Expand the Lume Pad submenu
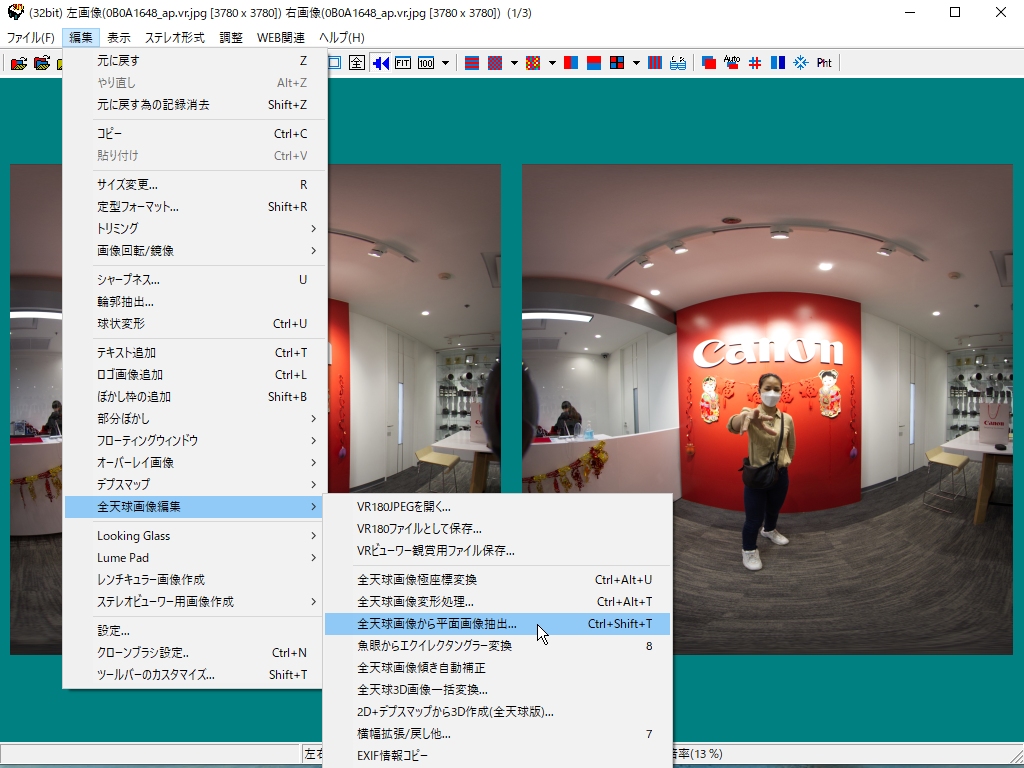Viewport: 1024px width, 768px height. (x=195, y=558)
